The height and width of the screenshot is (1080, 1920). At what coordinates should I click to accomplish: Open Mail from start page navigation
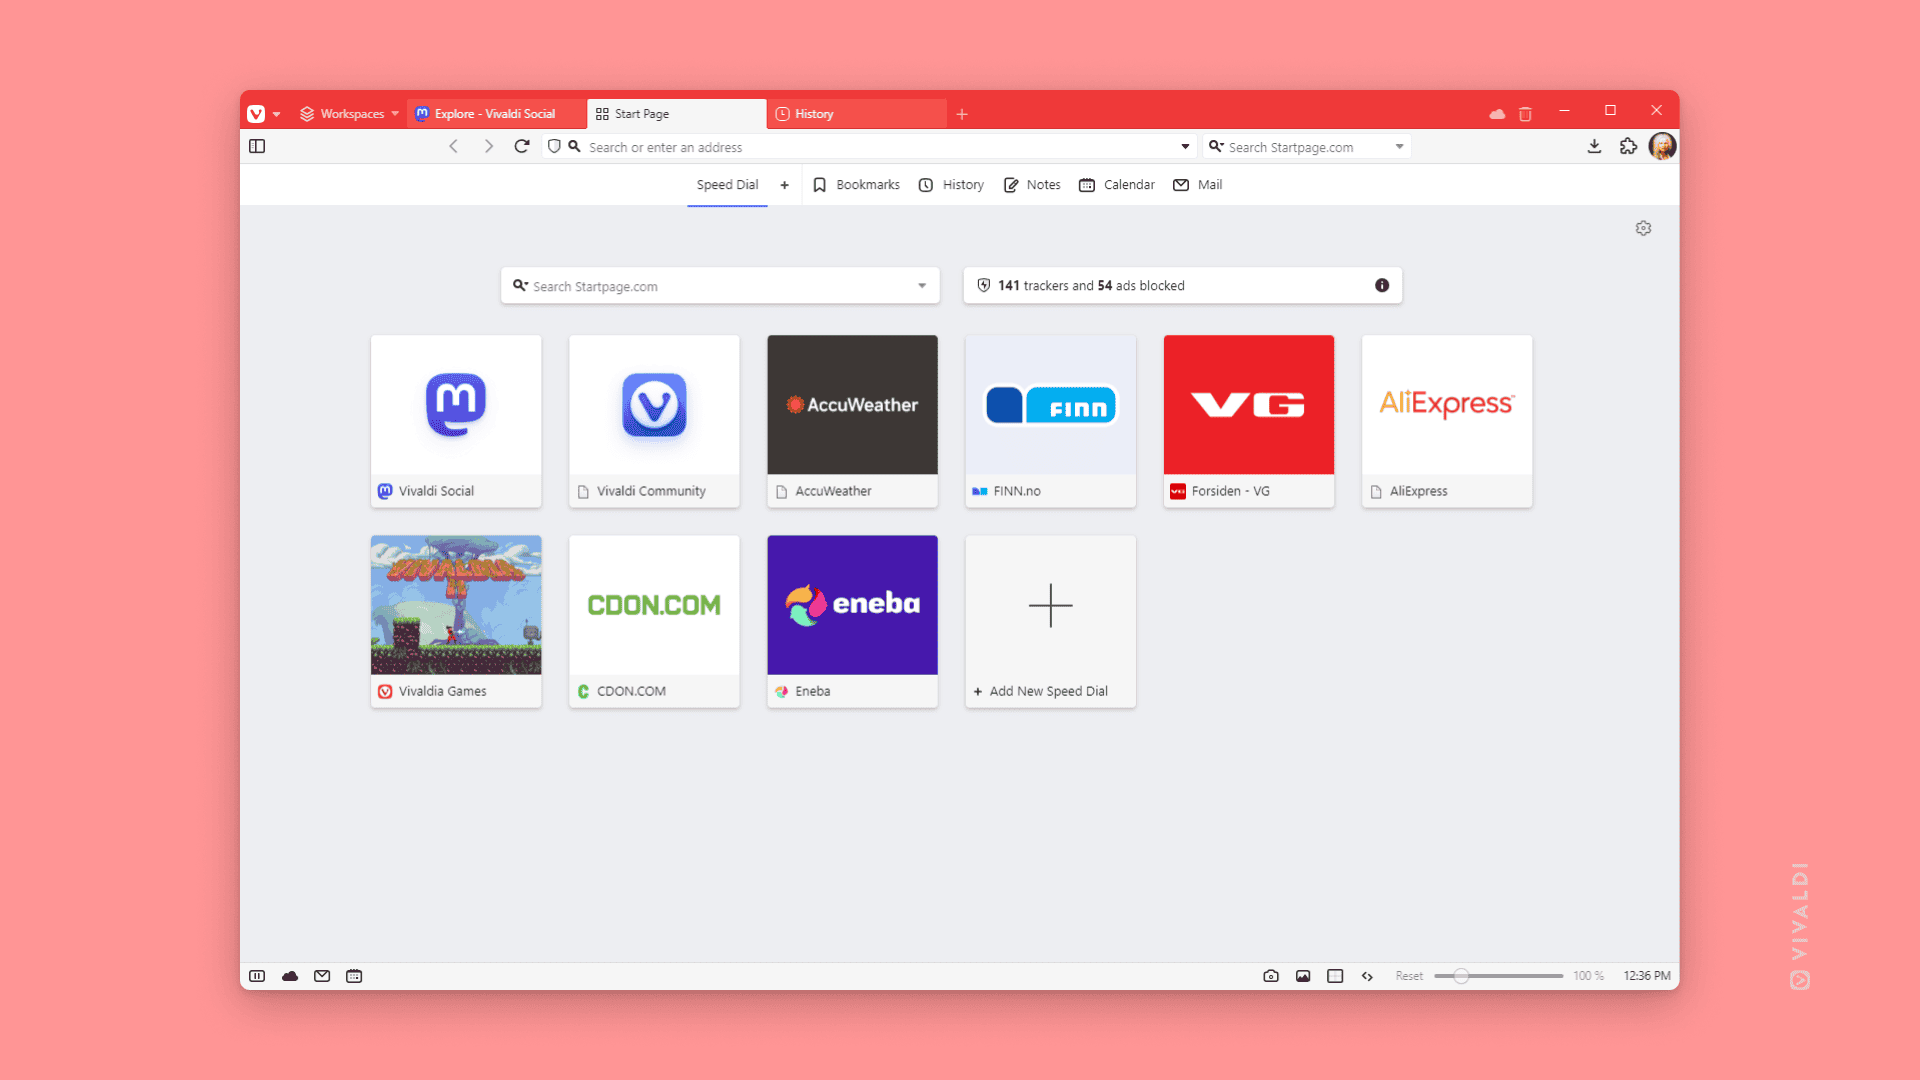(x=1197, y=185)
